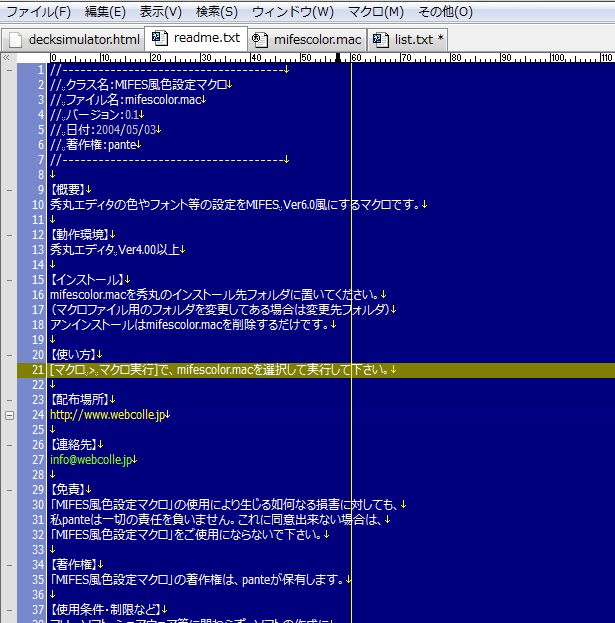Image resolution: width=615 pixels, height=623 pixels.
Task: Click the readme.txt tab file icon
Action: 160,38
